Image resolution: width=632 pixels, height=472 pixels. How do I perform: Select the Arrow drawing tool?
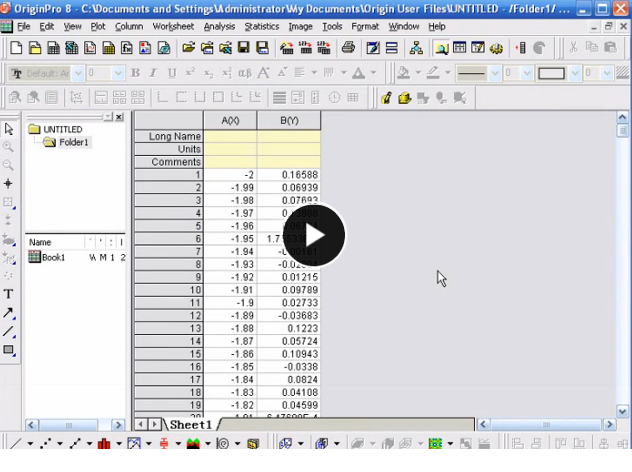coord(8,313)
